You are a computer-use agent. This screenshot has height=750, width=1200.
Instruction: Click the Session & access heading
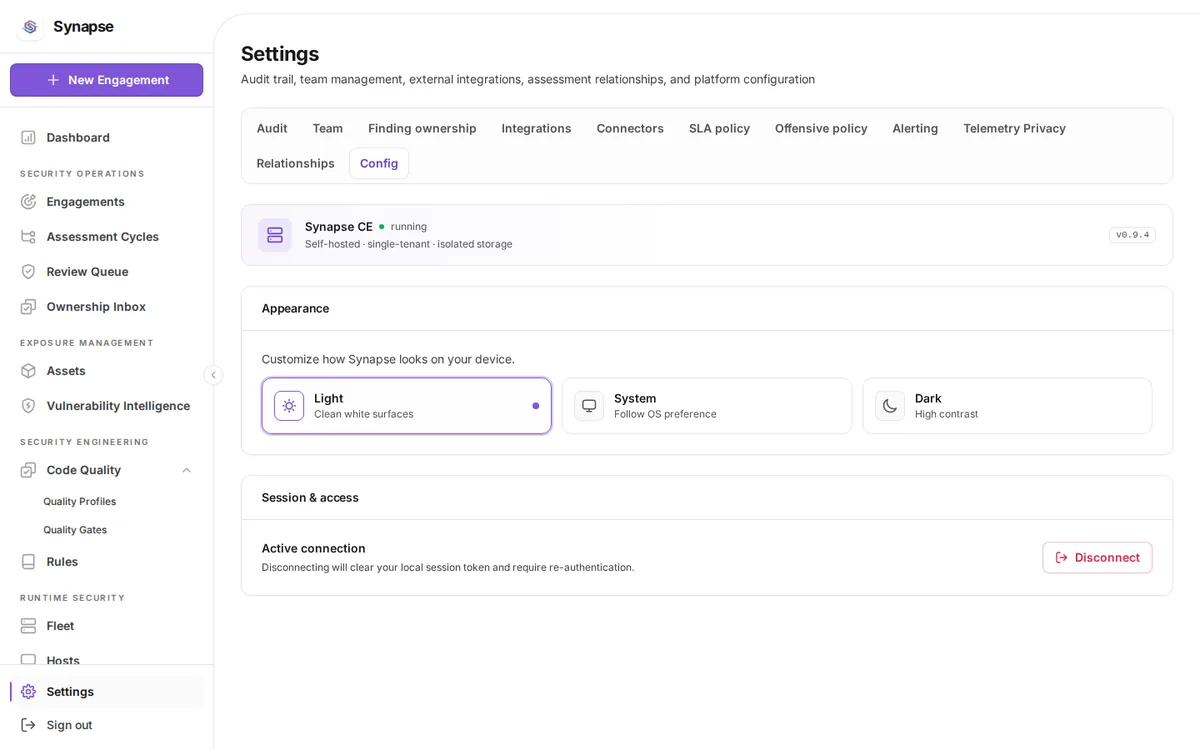(310, 497)
